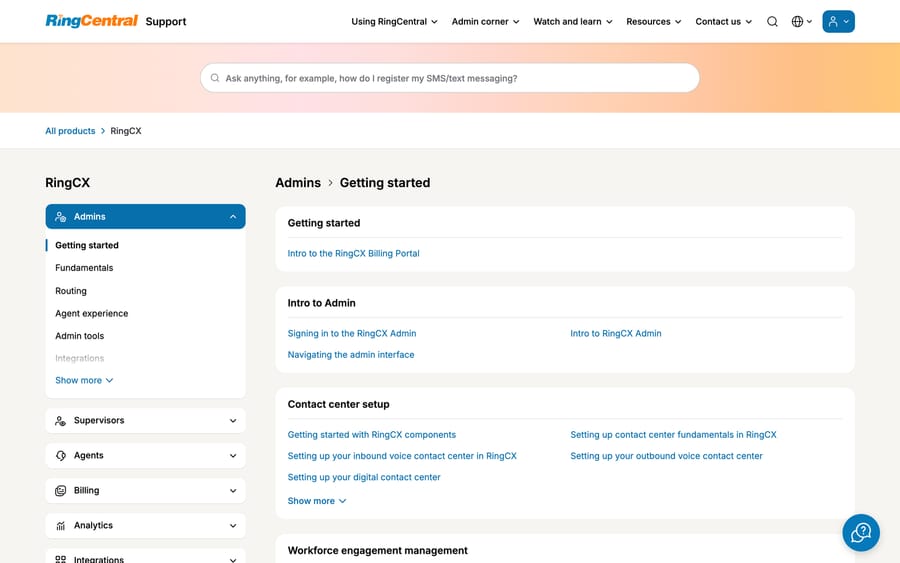Select the faded Integrations sidebar item
900x563 pixels.
point(79,358)
